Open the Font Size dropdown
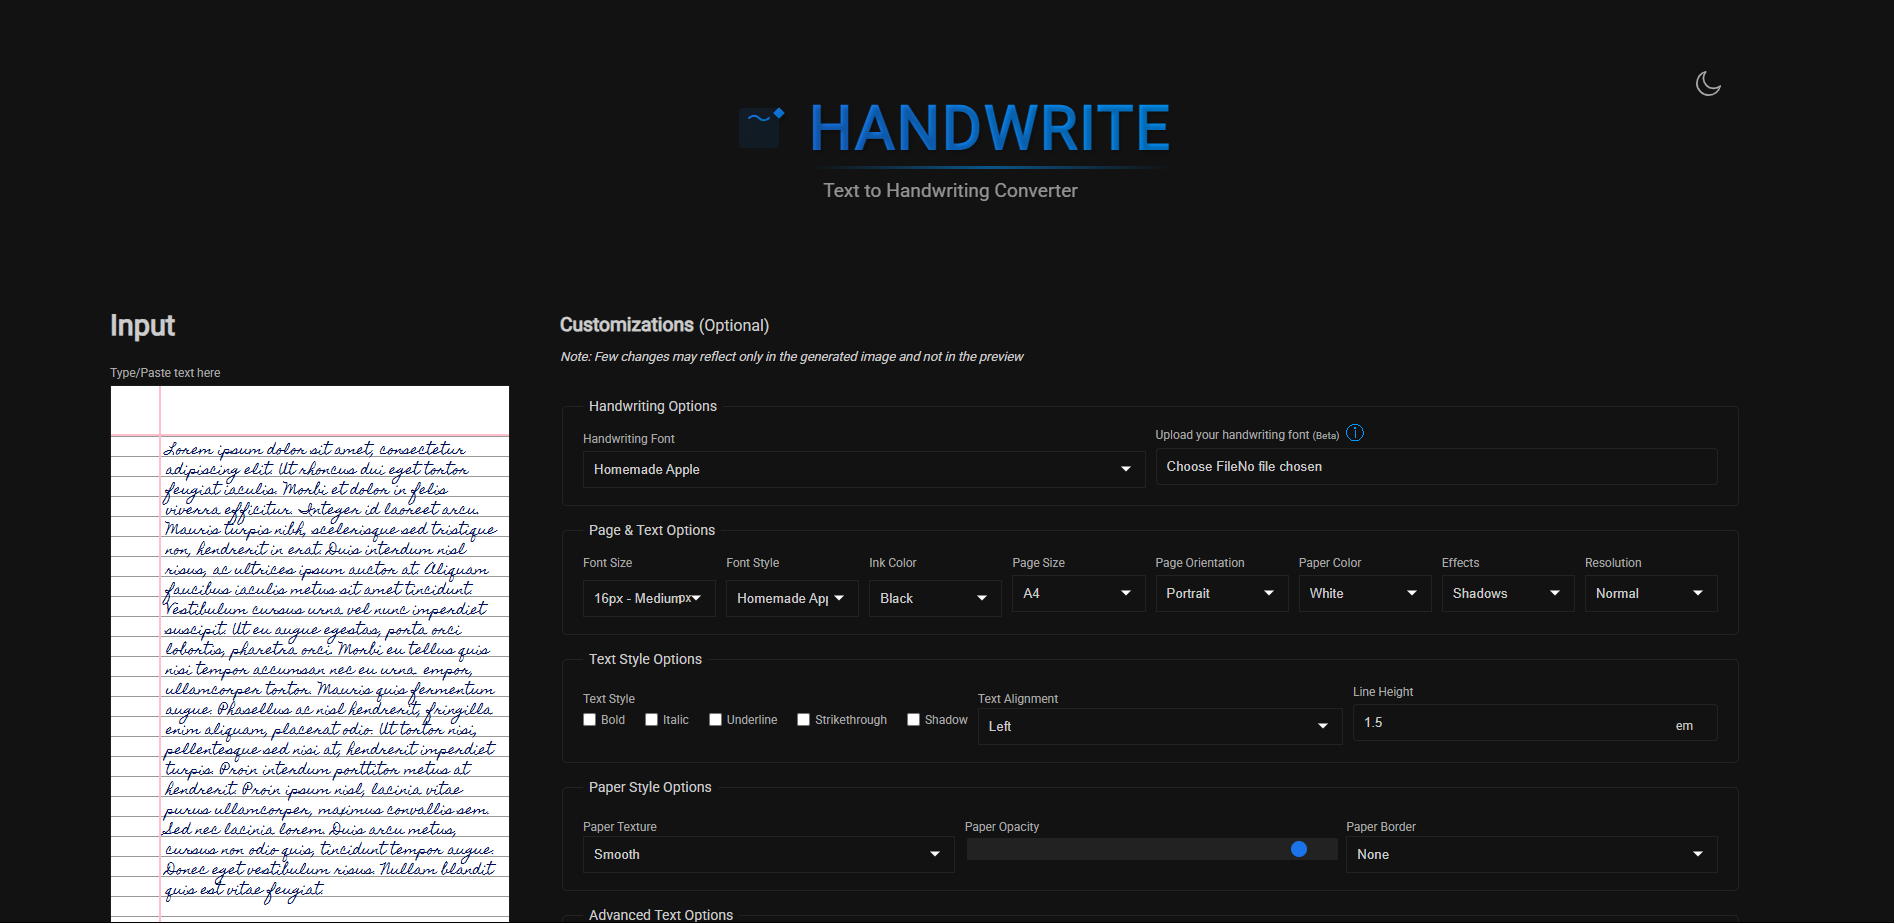Image resolution: width=1894 pixels, height=923 pixels. pos(649,598)
